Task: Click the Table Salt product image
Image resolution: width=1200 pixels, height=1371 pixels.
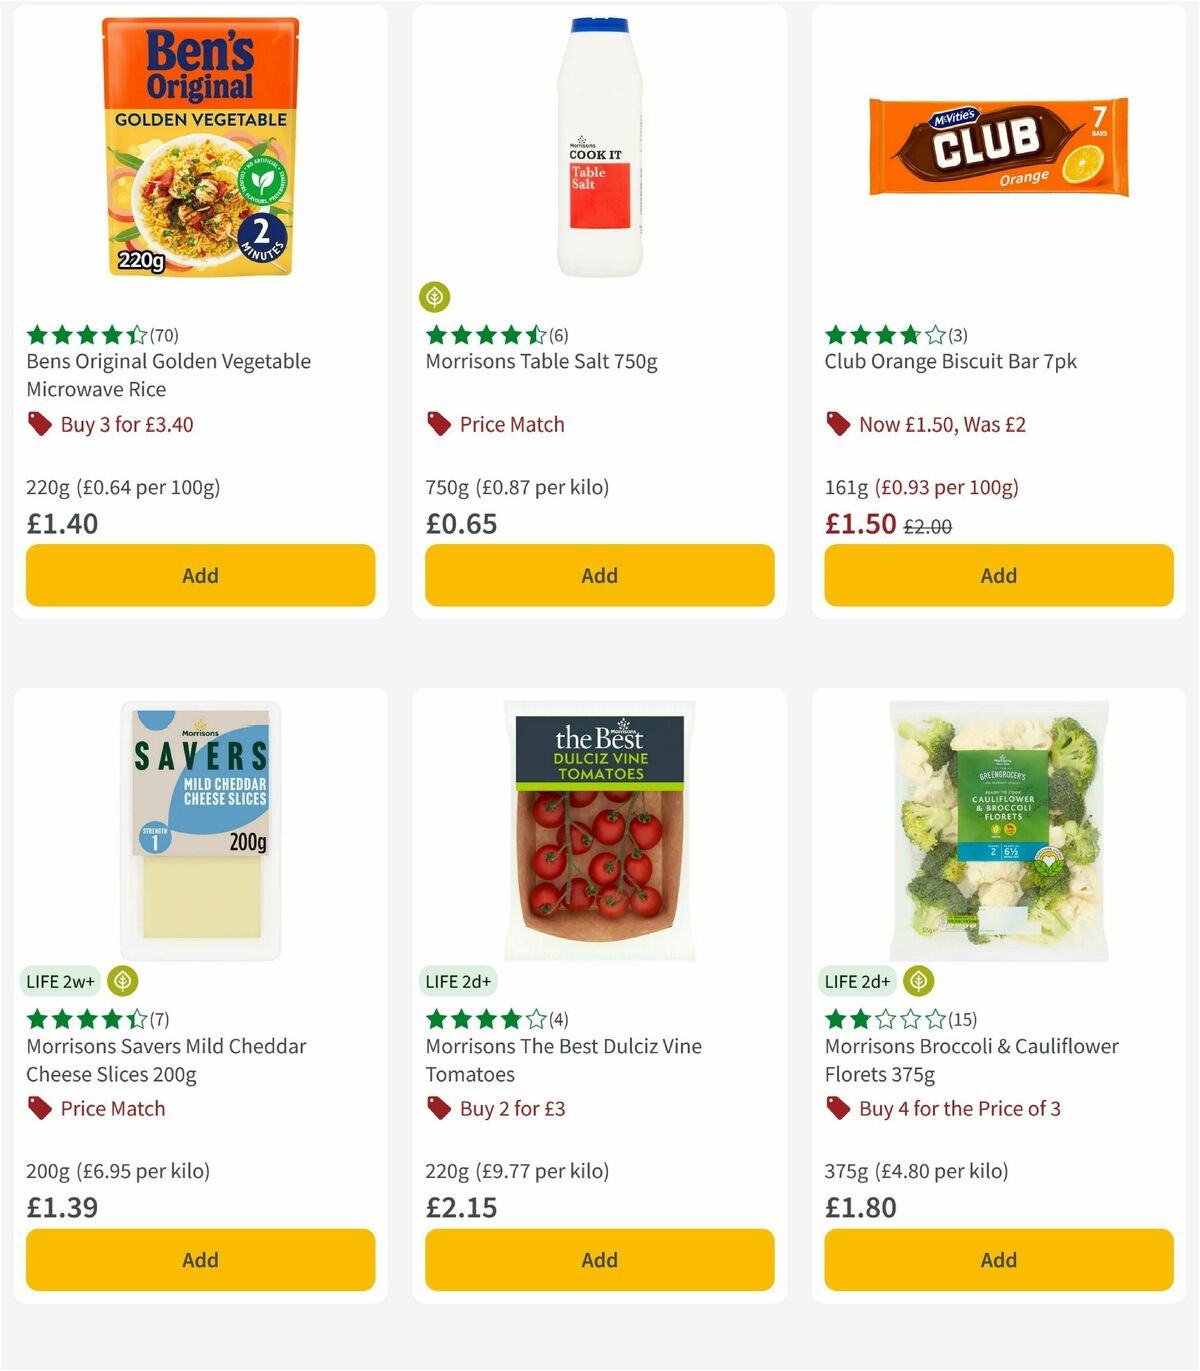Action: (x=598, y=145)
